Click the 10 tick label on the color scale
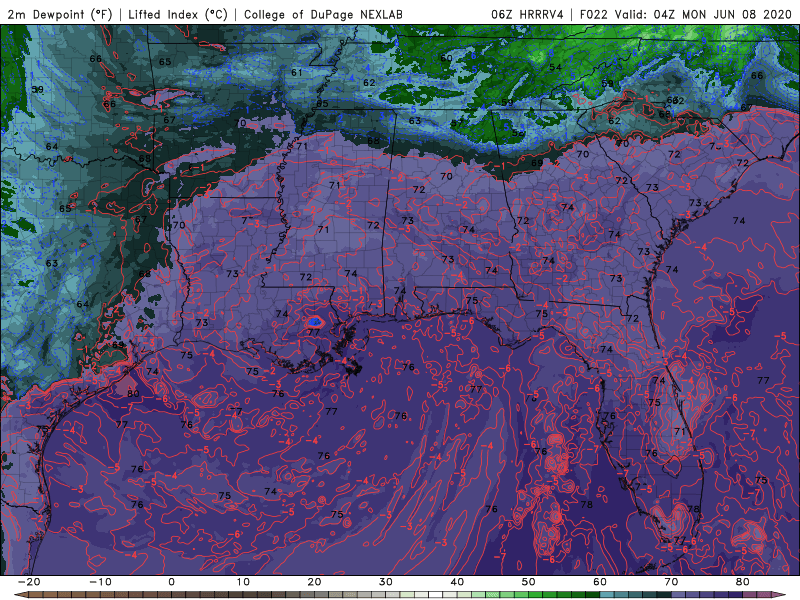Image resolution: width=800 pixels, height=600 pixels. [243, 582]
